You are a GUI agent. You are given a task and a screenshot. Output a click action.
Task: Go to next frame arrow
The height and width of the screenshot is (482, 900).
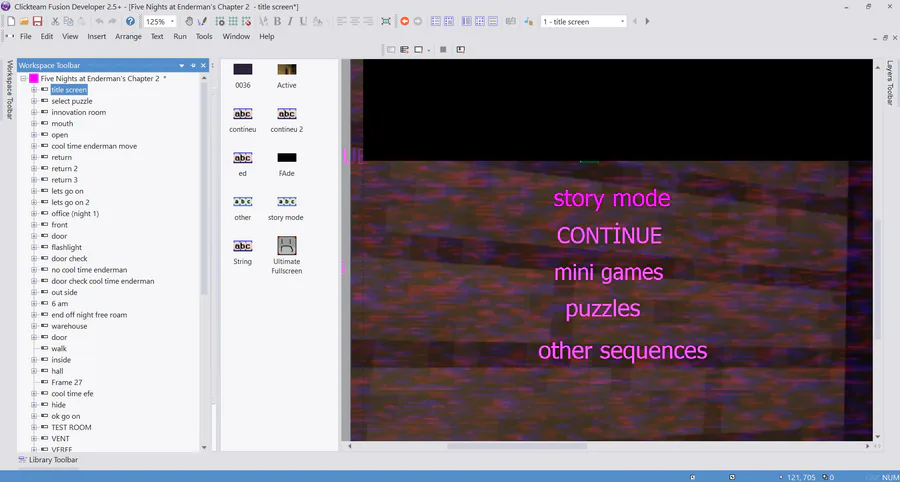click(x=647, y=21)
